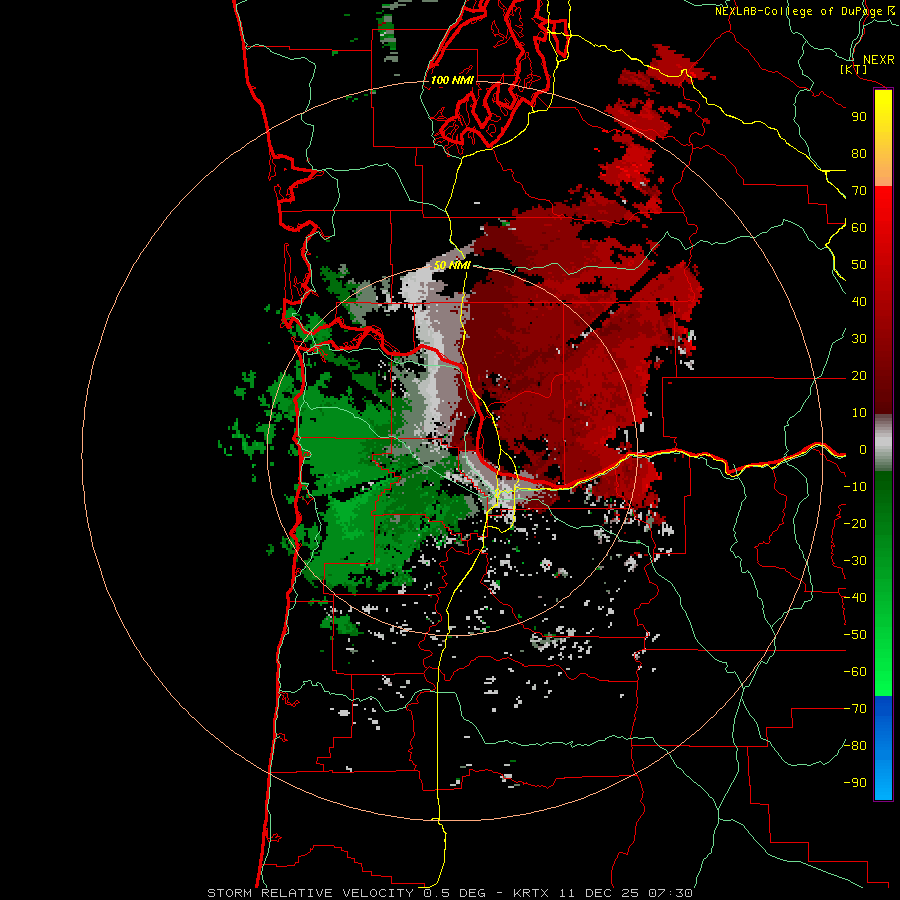Click the 80 value on the velocity scale
The image size is (900, 900).
tap(859, 154)
